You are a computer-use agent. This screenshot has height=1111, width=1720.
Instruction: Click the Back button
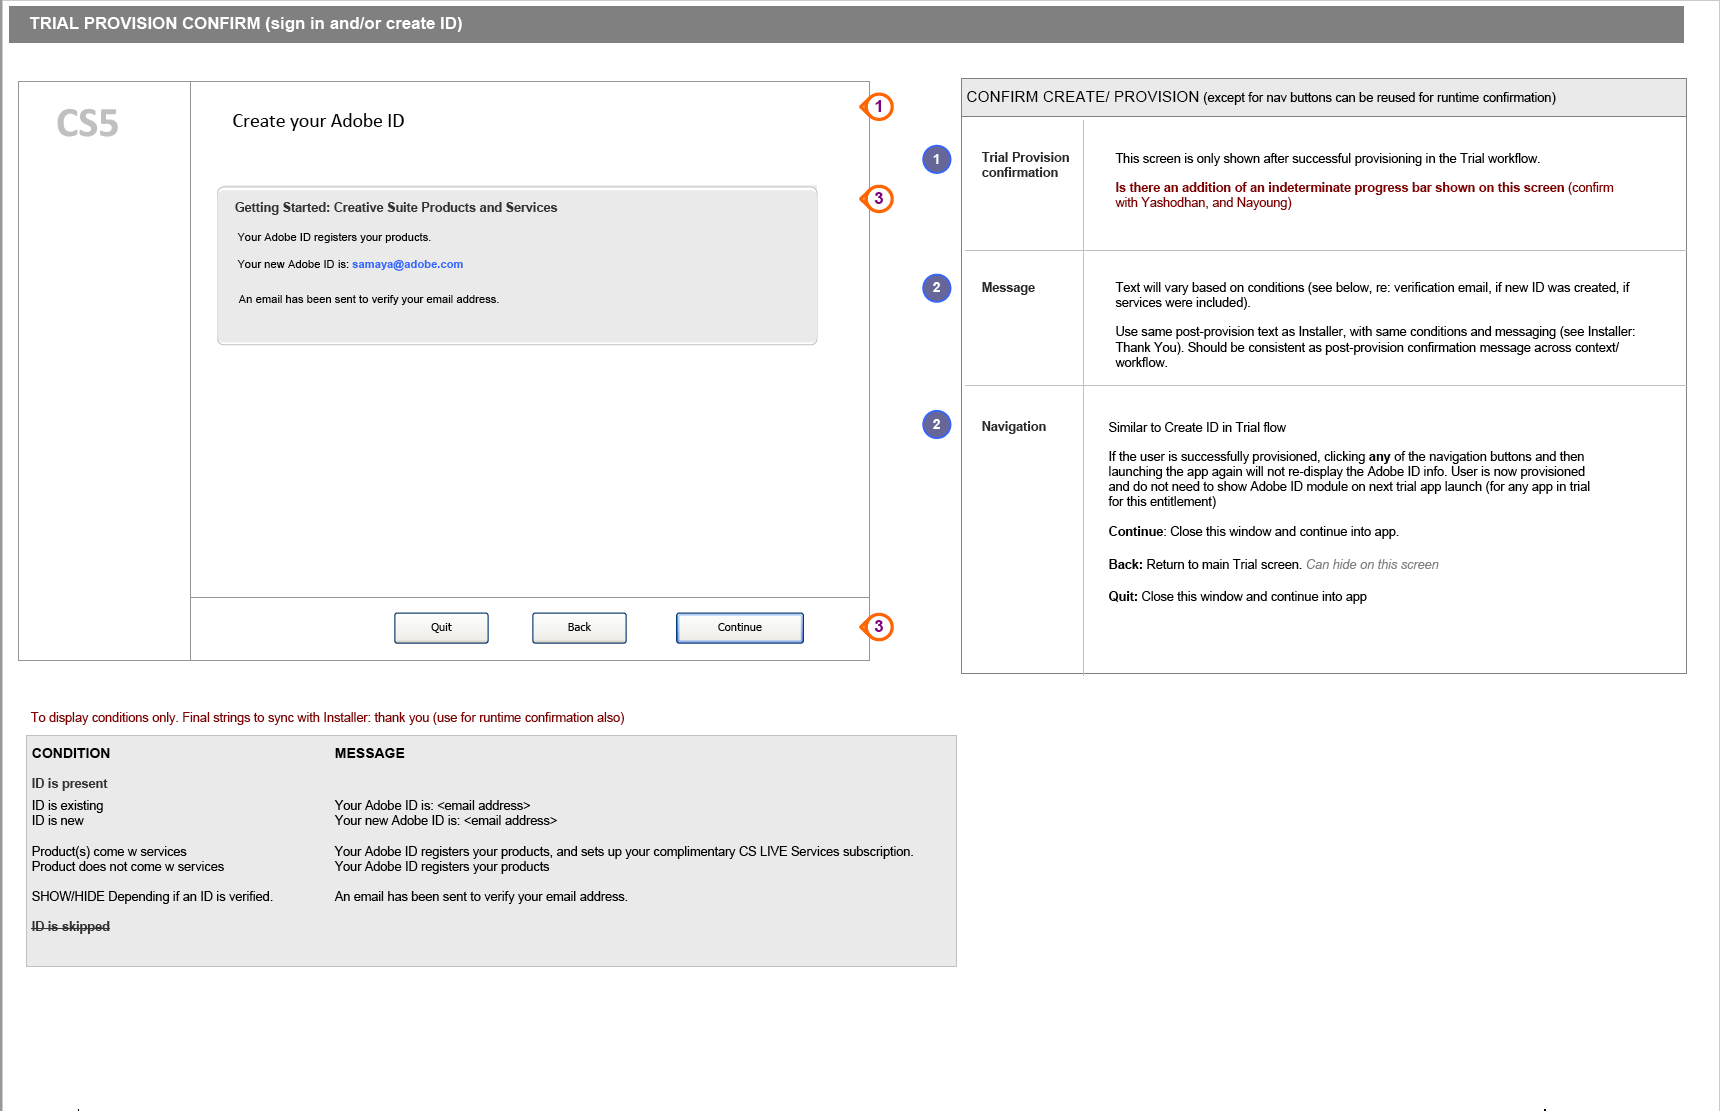click(579, 628)
